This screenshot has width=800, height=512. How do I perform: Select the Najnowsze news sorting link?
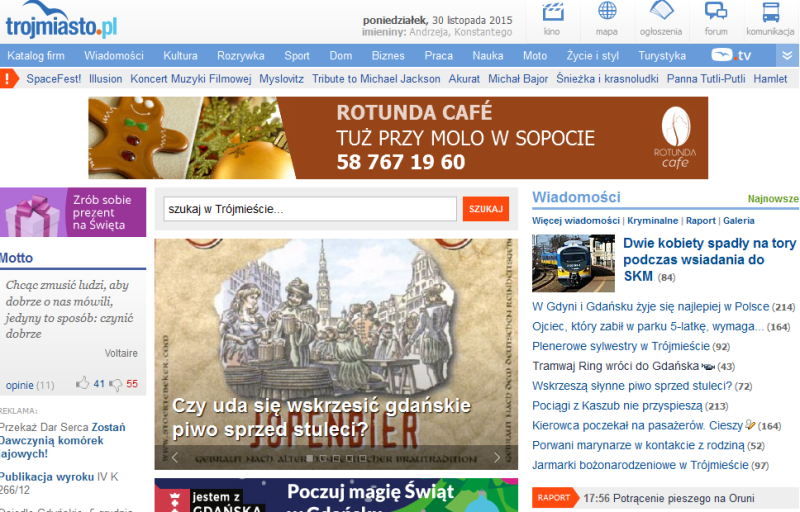click(773, 199)
